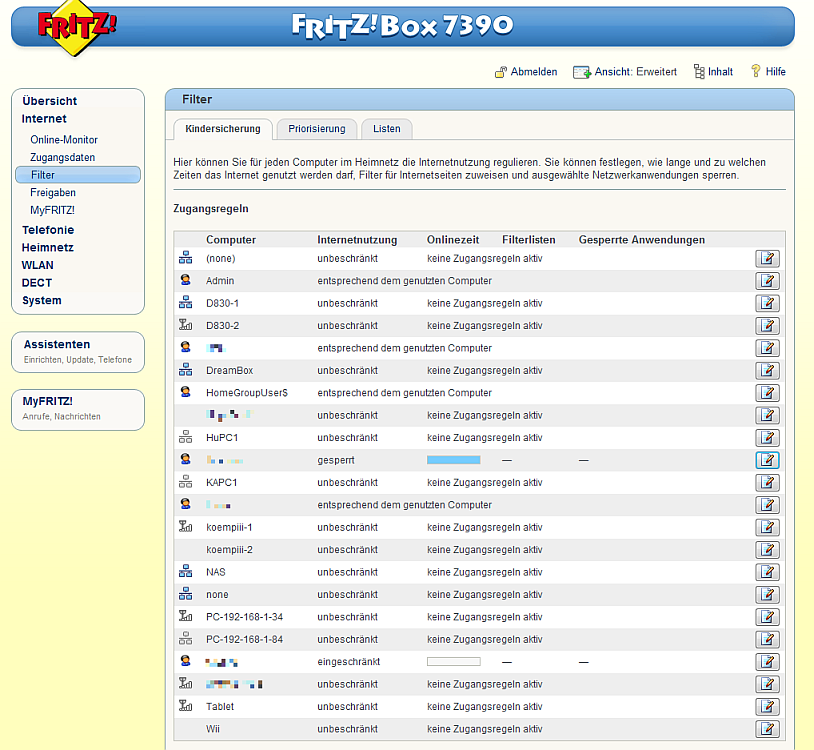Open Inhalt contents link
This screenshot has height=750, width=814.
coord(713,72)
